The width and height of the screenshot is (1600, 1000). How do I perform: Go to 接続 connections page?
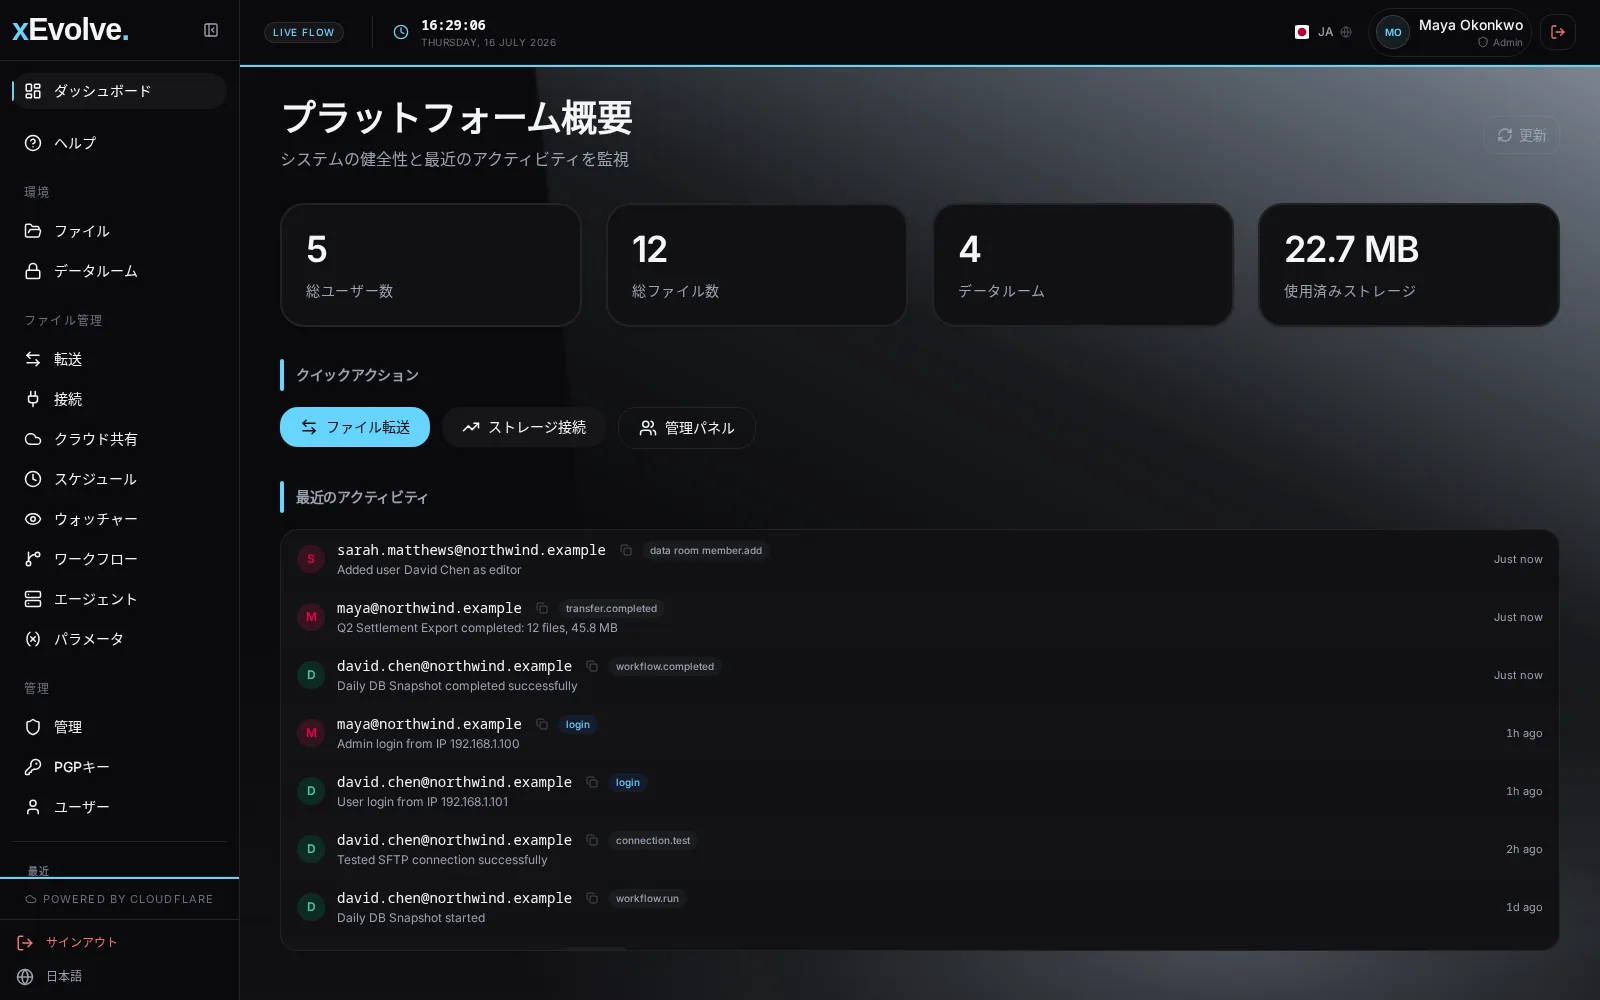click(x=119, y=399)
